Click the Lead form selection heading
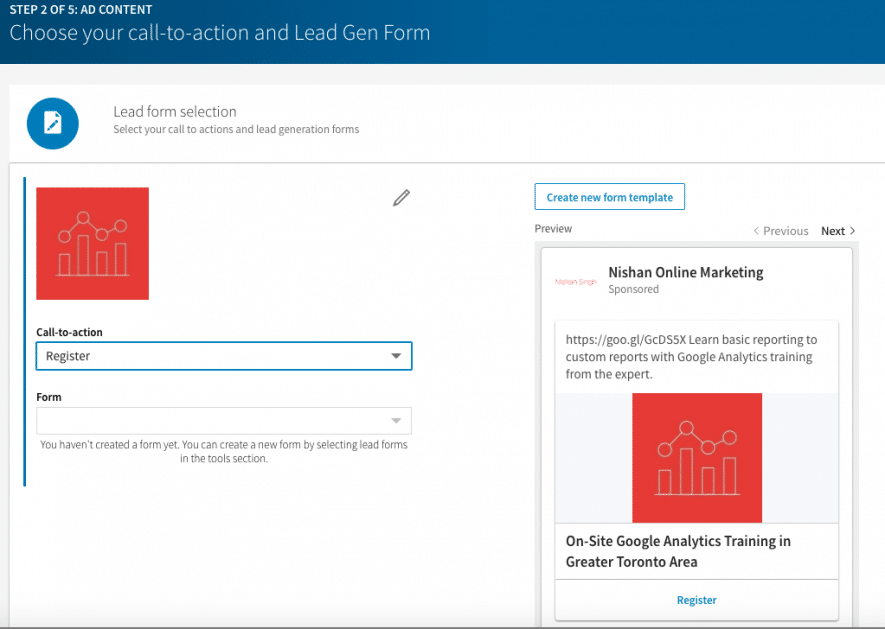The image size is (885, 629). click(175, 112)
